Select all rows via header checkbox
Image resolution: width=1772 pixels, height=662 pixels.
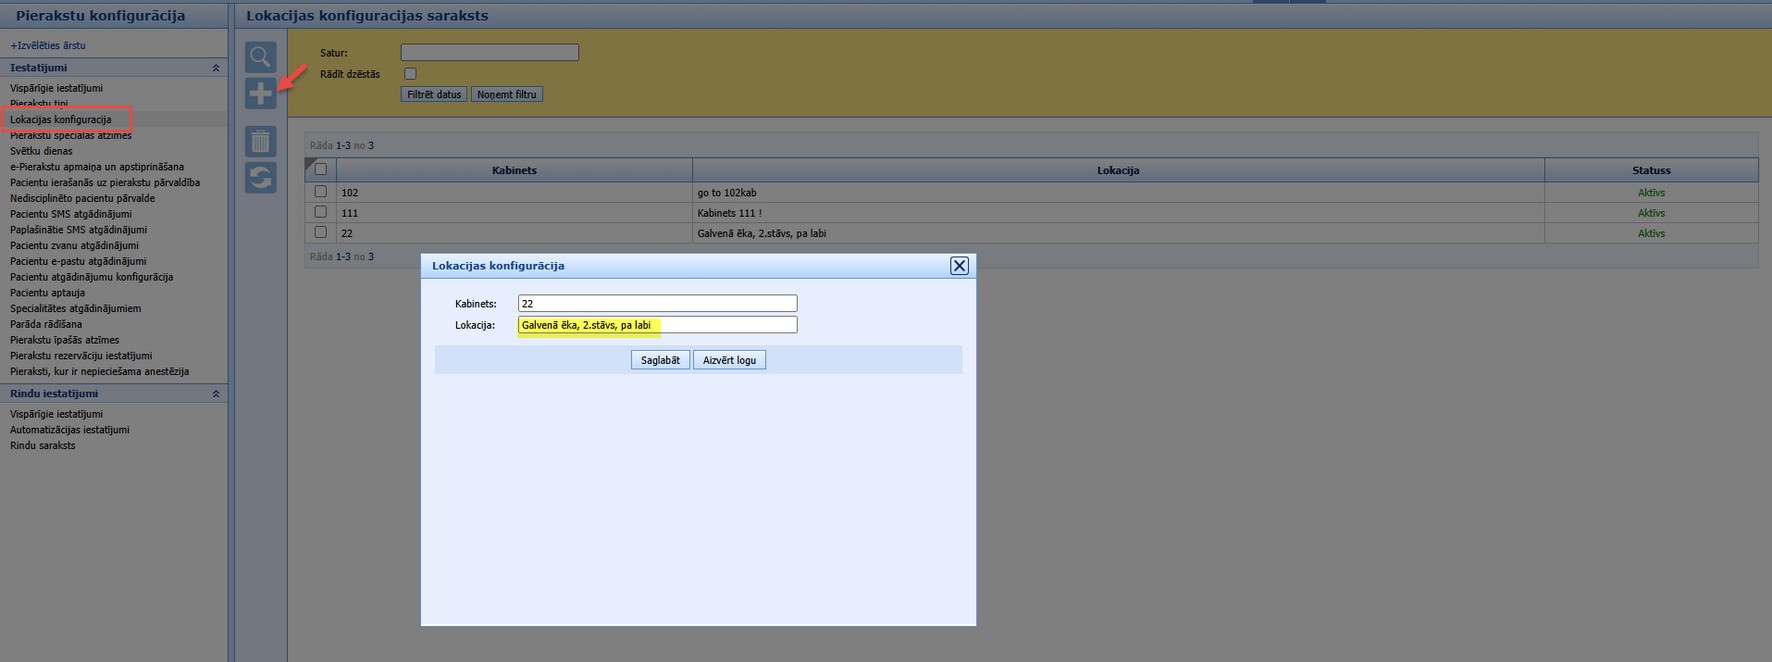click(x=321, y=169)
